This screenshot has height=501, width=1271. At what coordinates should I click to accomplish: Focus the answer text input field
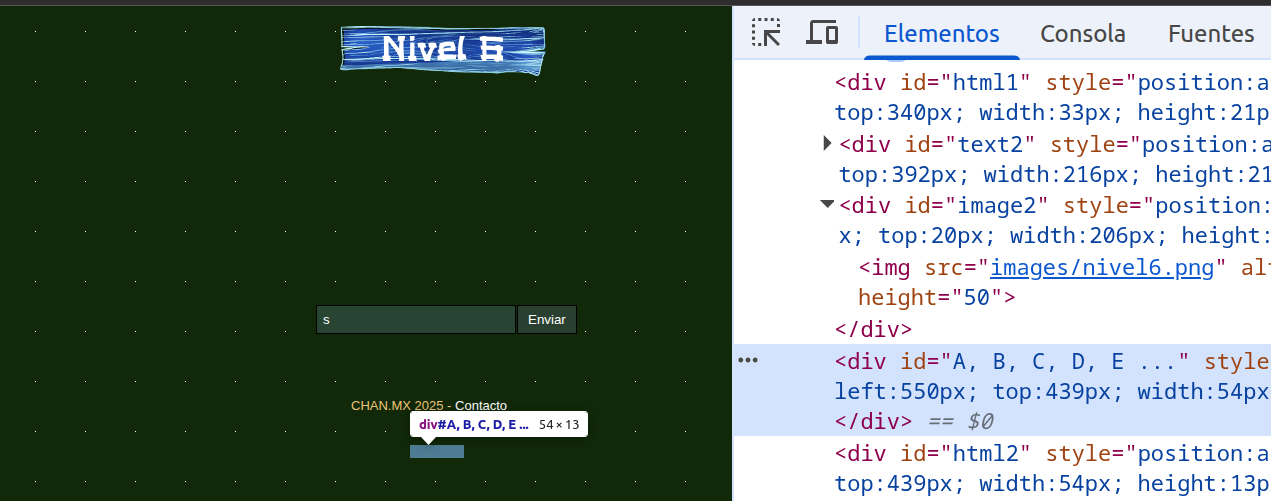pos(415,320)
